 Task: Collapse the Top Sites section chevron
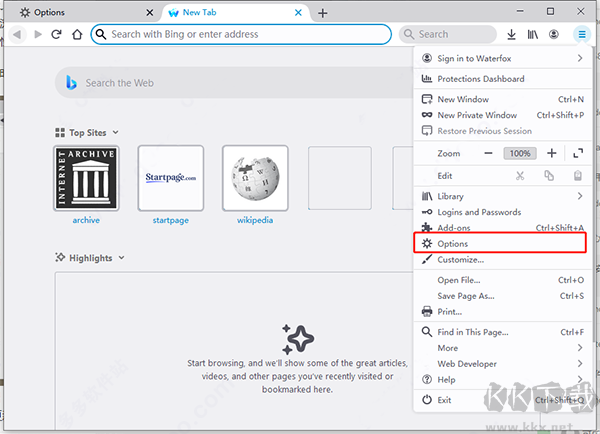[116, 132]
